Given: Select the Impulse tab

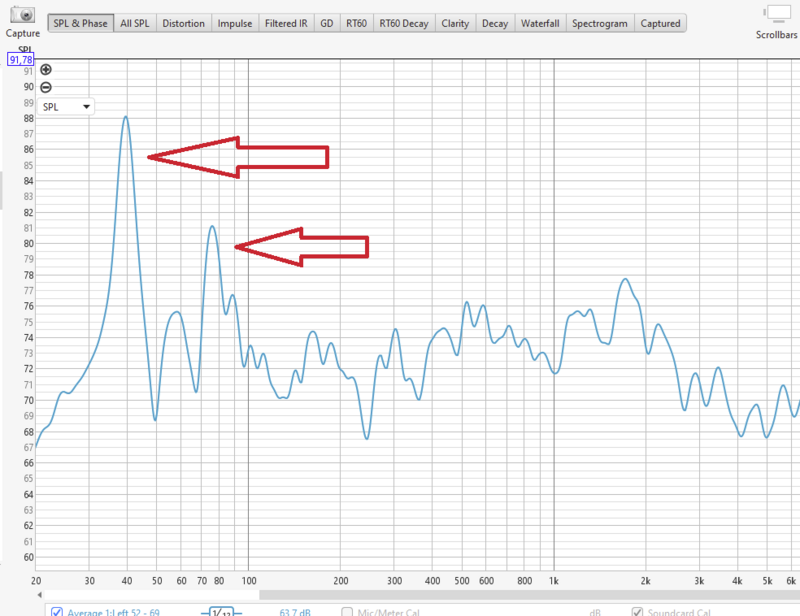Looking at the screenshot, I should click(235, 23).
